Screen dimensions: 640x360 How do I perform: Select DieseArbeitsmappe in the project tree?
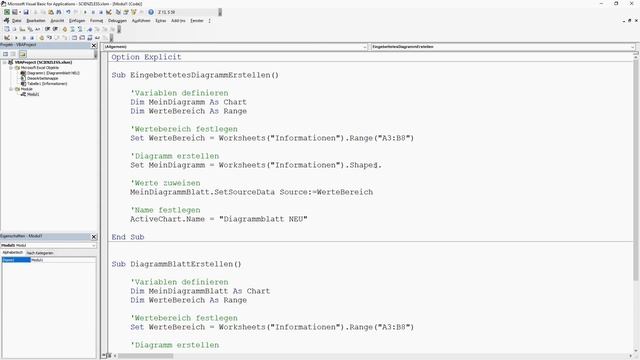click(x=42, y=78)
